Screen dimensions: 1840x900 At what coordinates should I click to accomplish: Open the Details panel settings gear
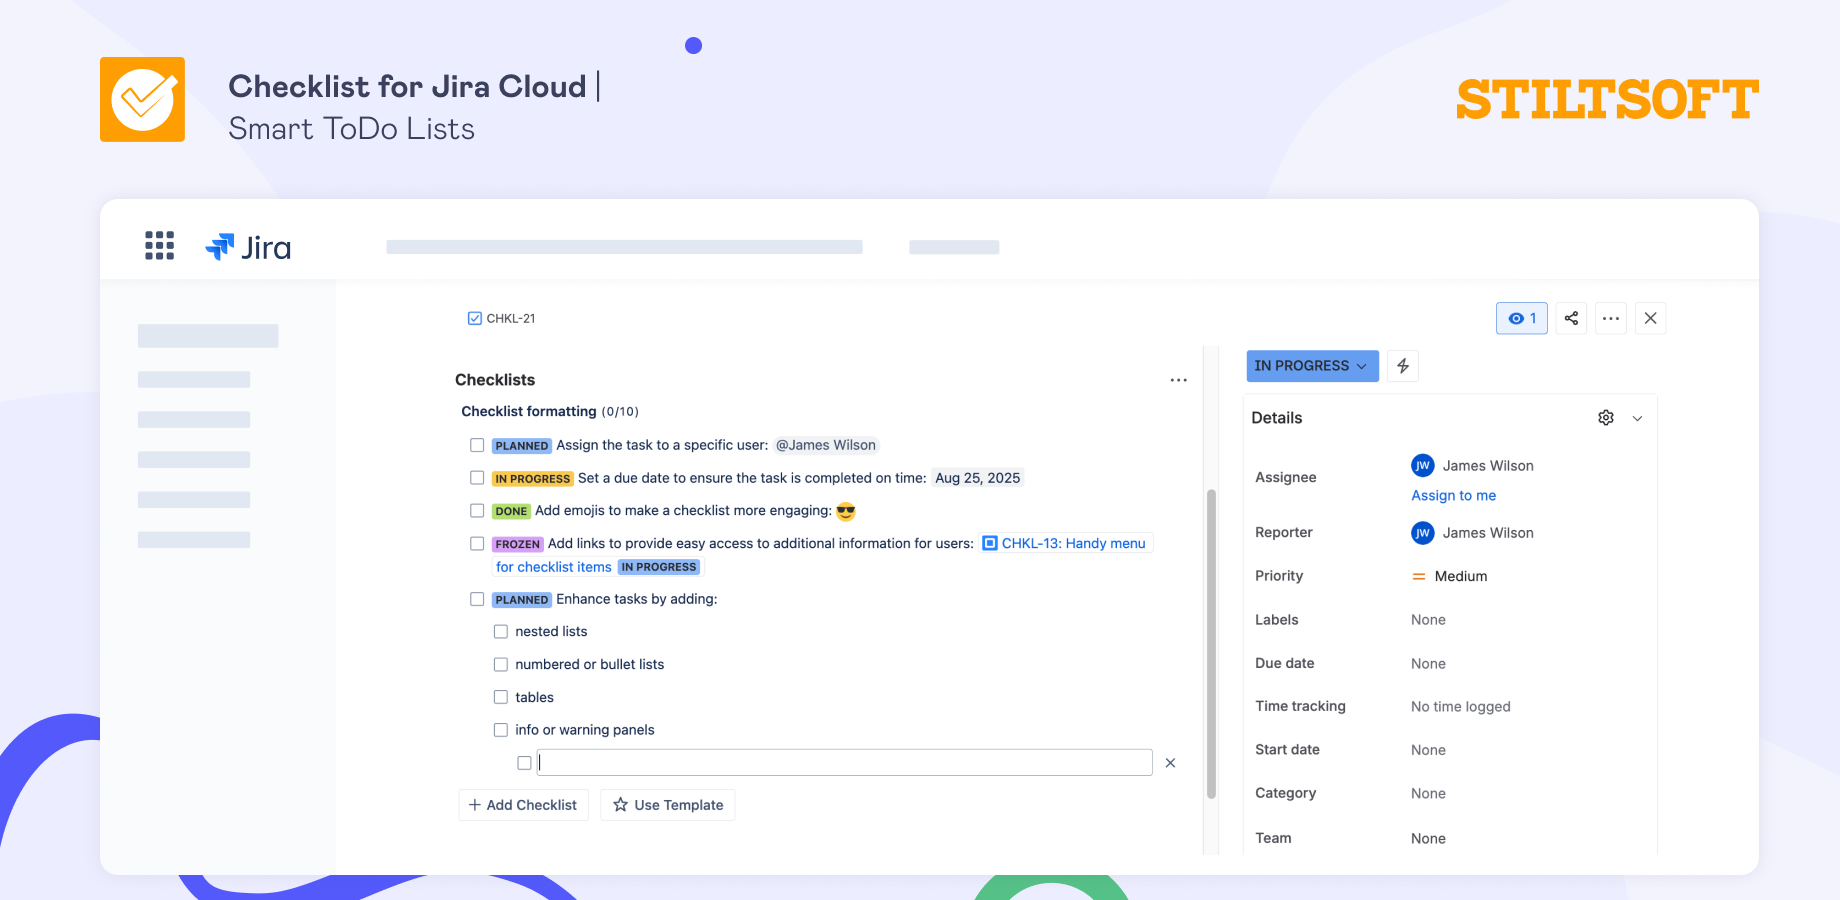tap(1606, 417)
